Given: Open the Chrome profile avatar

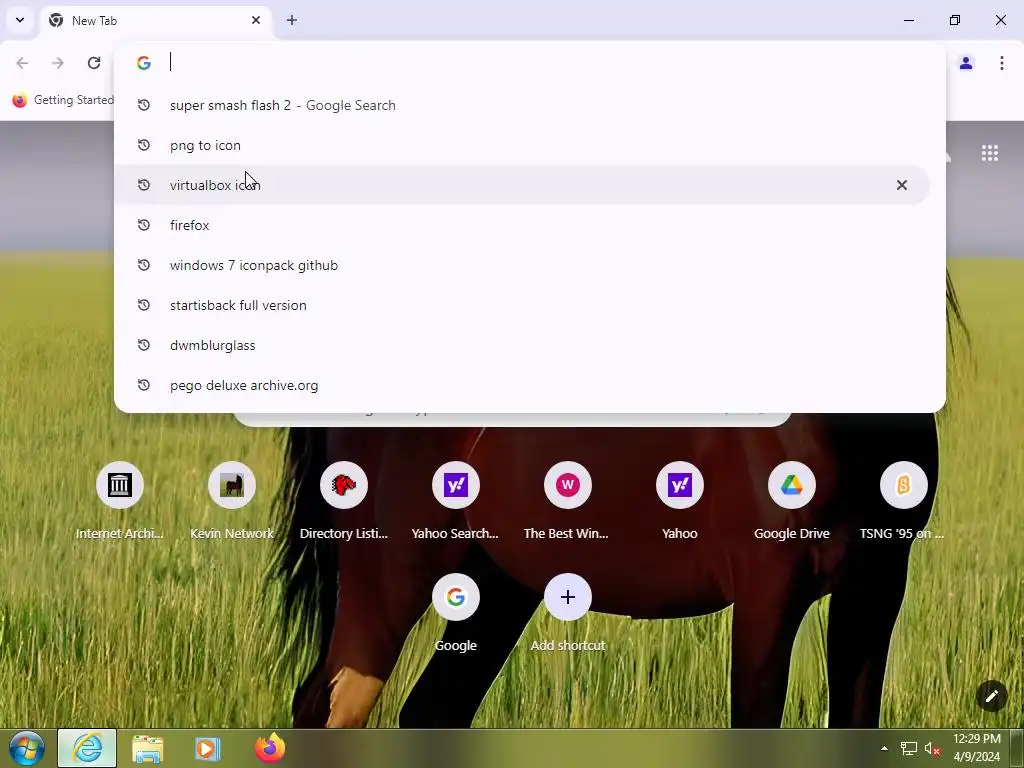Looking at the screenshot, I should tap(966, 63).
